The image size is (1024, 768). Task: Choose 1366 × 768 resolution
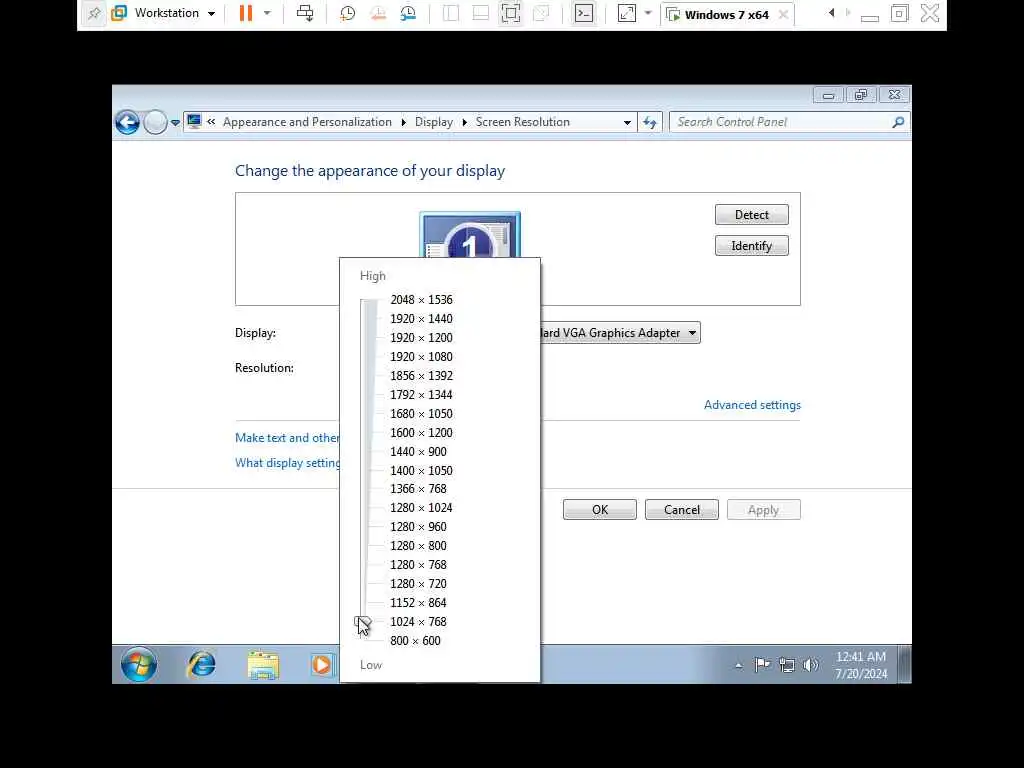click(418, 488)
